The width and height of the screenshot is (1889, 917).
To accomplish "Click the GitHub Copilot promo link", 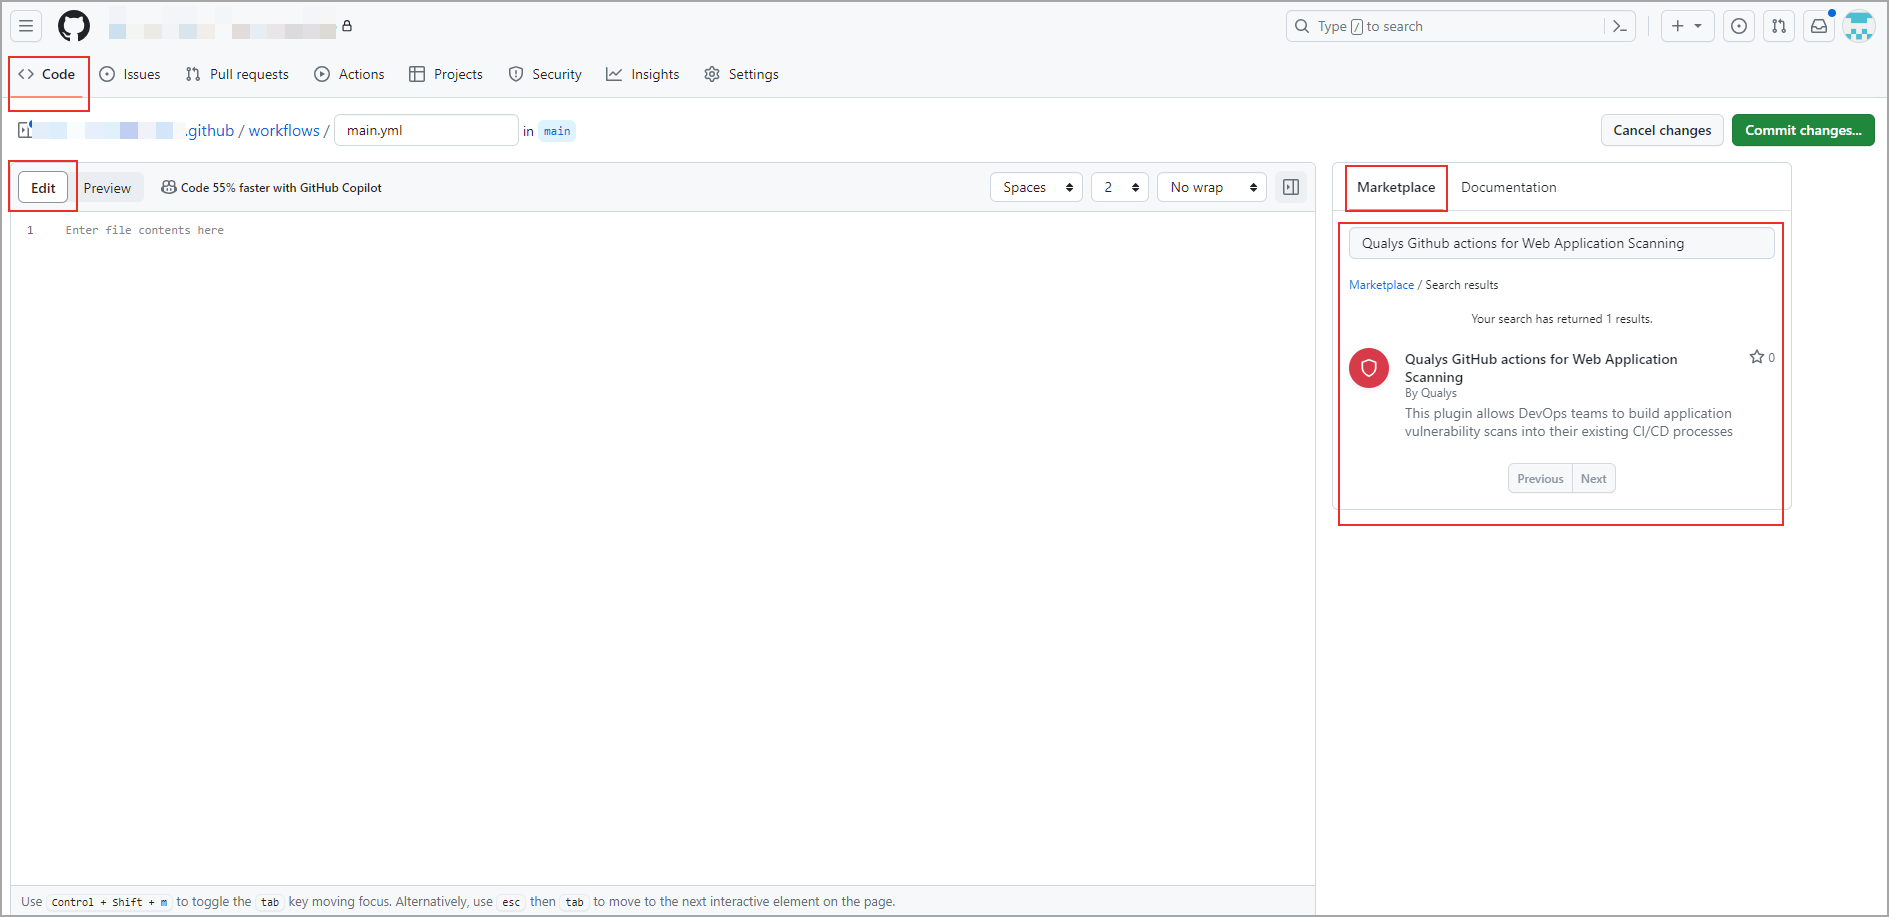I will click(x=272, y=188).
